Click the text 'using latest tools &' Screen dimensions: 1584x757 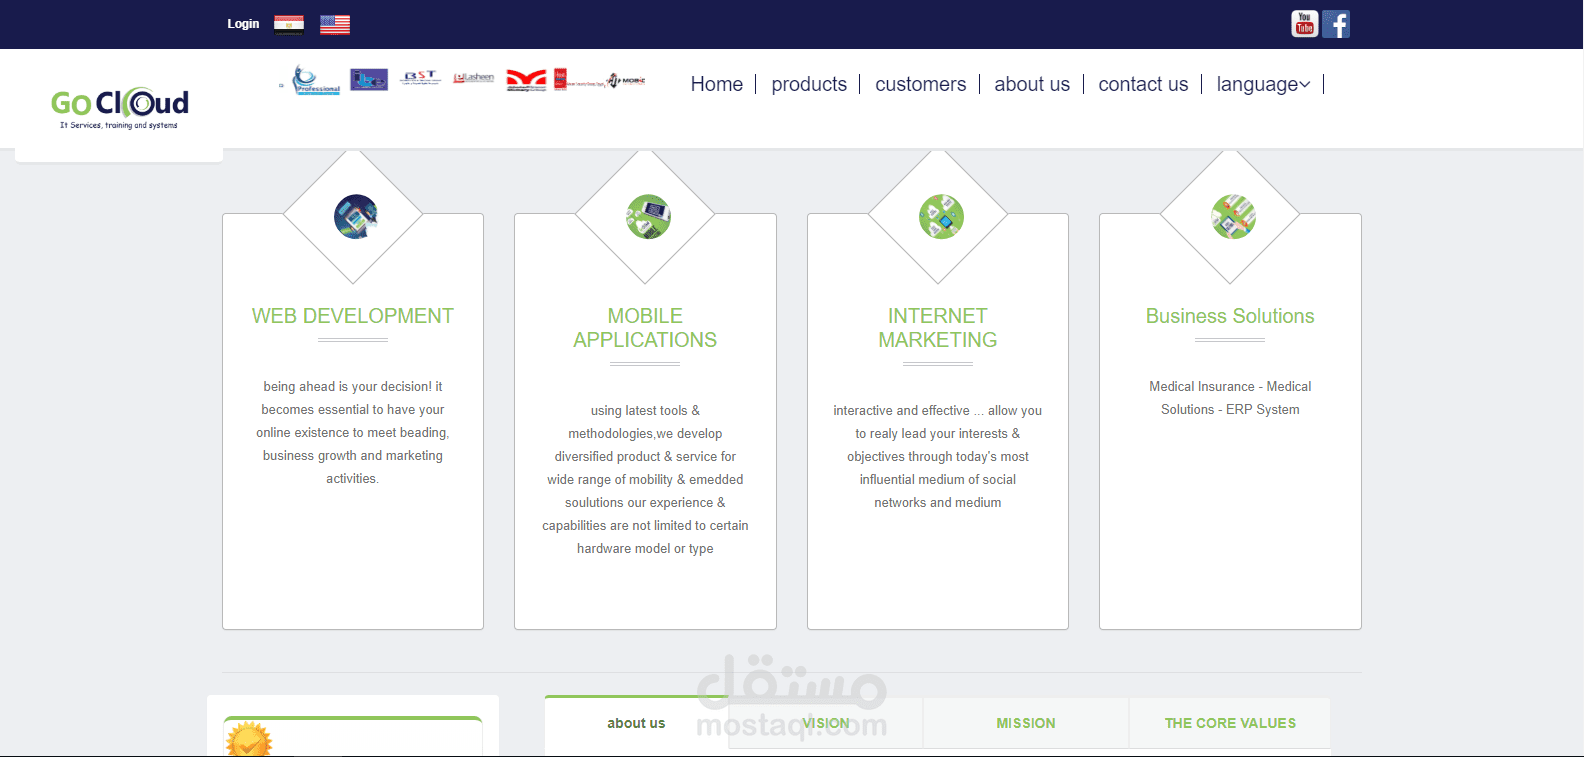pyautogui.click(x=645, y=410)
